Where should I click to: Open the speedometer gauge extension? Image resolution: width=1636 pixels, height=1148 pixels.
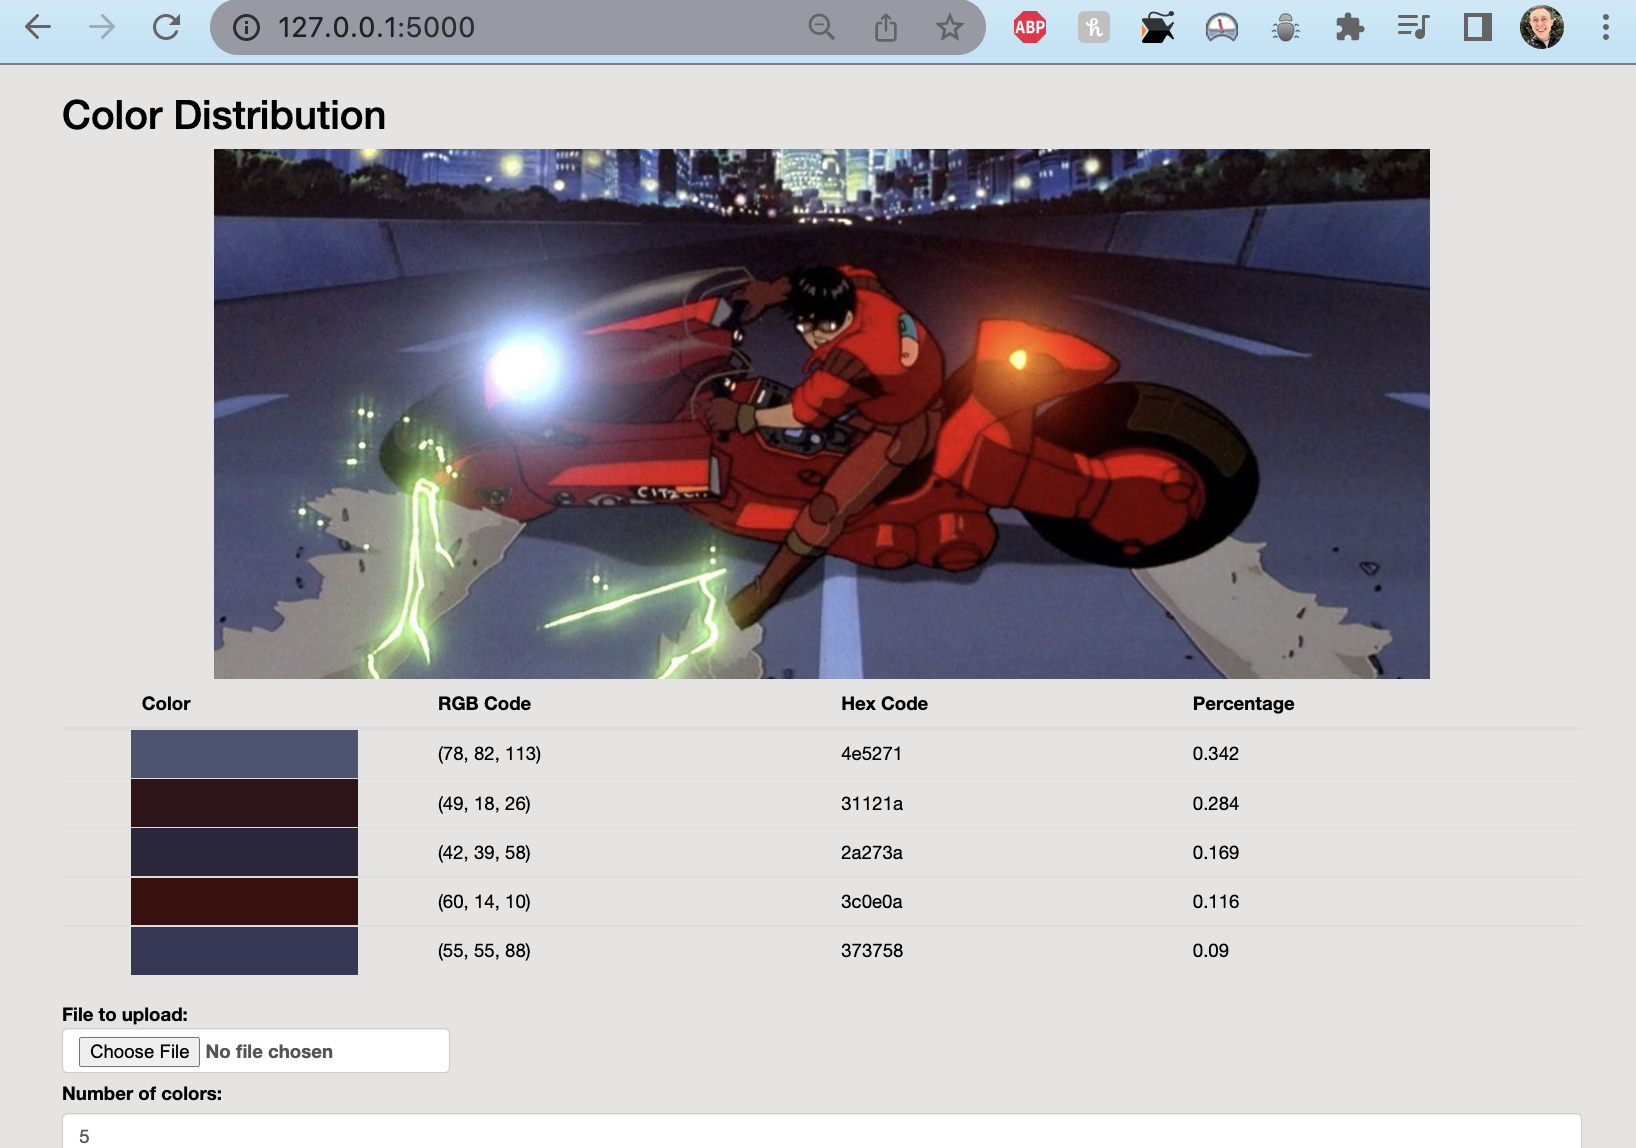point(1222,27)
